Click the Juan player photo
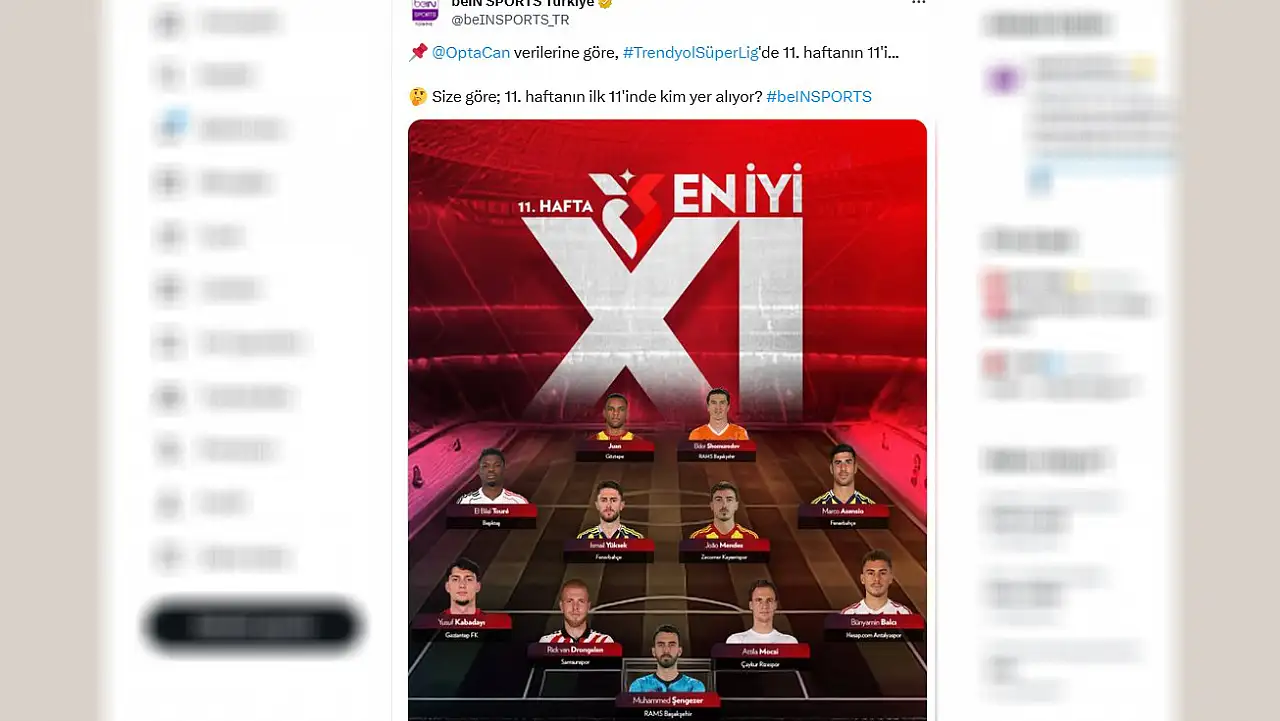 point(616,418)
